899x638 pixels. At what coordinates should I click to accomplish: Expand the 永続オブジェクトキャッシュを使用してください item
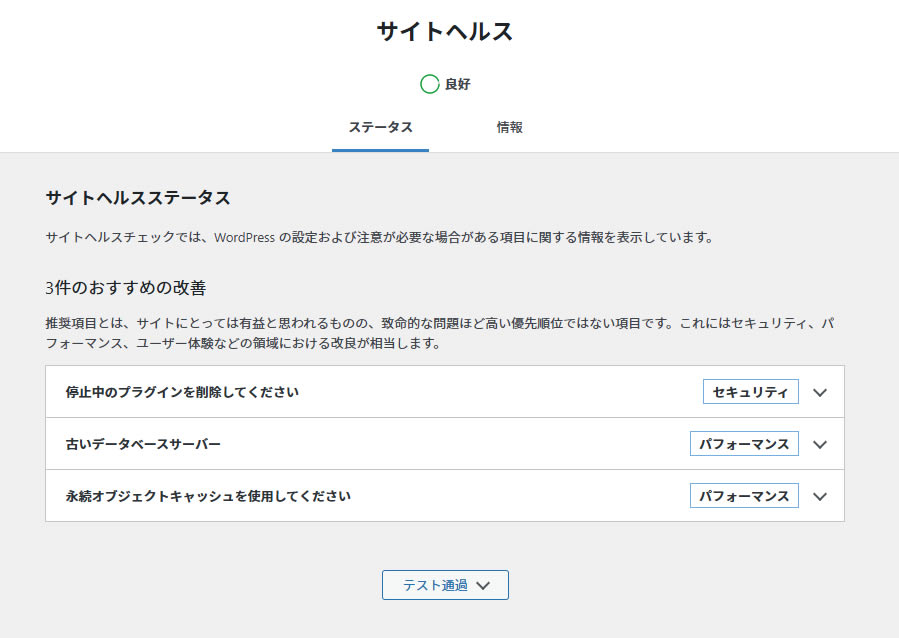(820, 496)
